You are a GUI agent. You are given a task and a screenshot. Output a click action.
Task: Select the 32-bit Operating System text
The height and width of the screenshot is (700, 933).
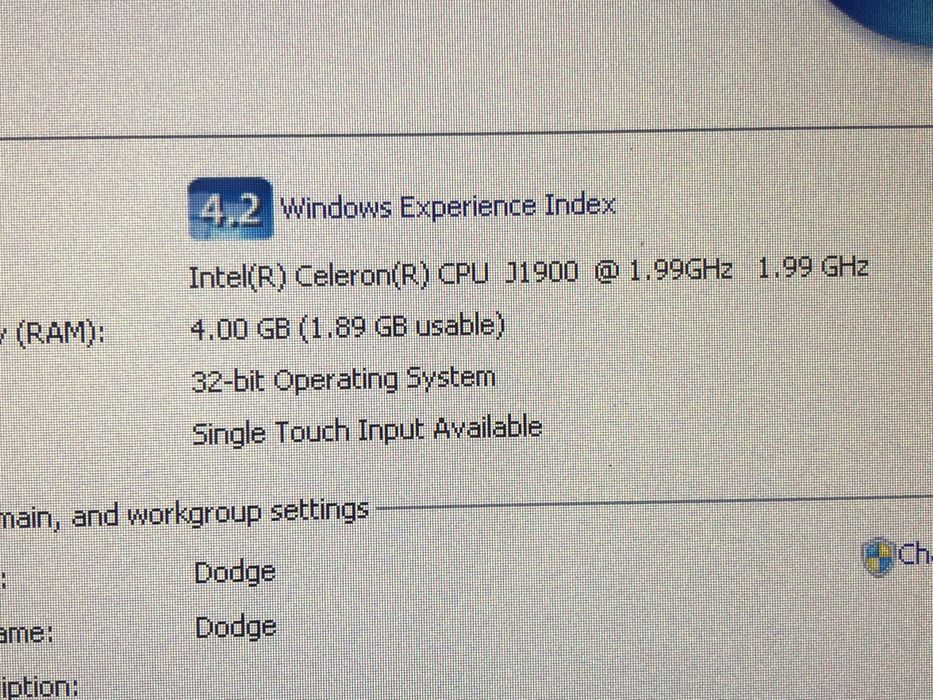pyautogui.click(x=343, y=380)
